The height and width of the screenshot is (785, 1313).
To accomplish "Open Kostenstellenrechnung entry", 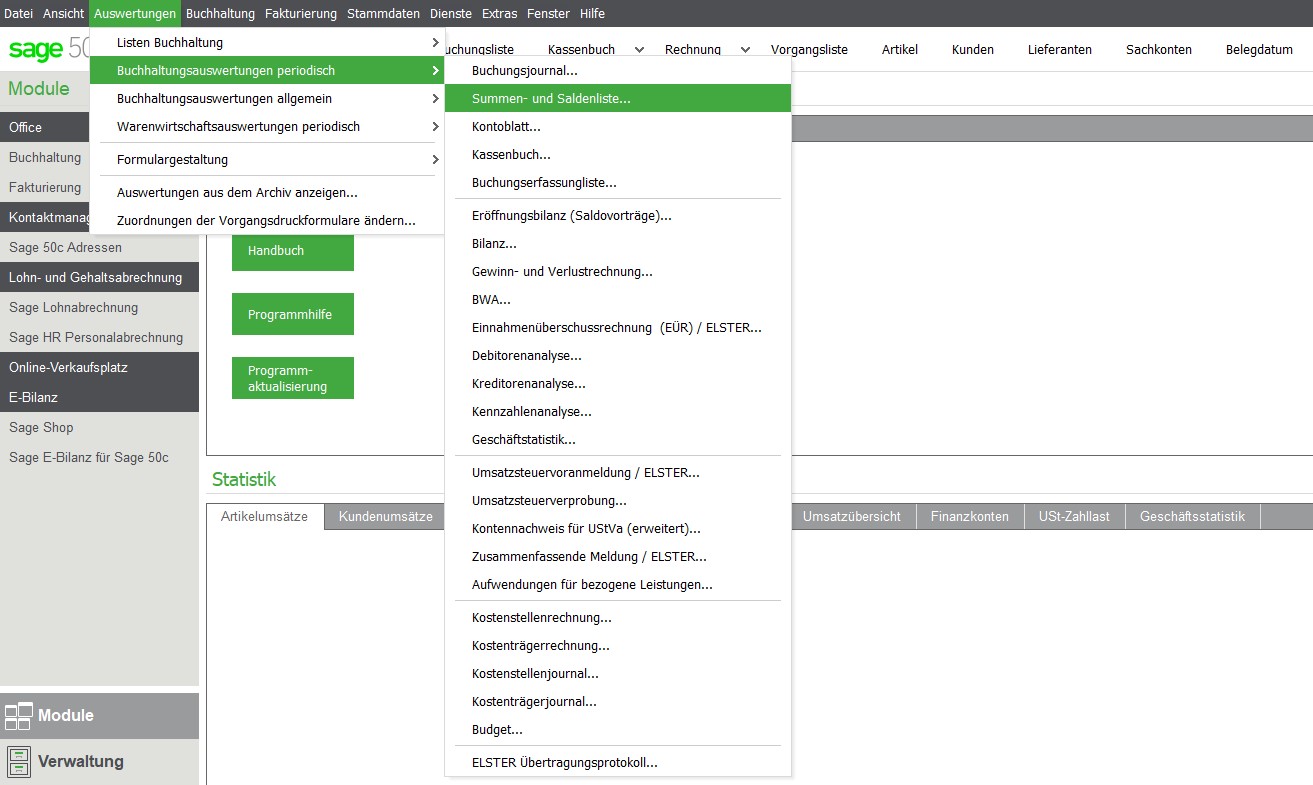I will [618, 617].
